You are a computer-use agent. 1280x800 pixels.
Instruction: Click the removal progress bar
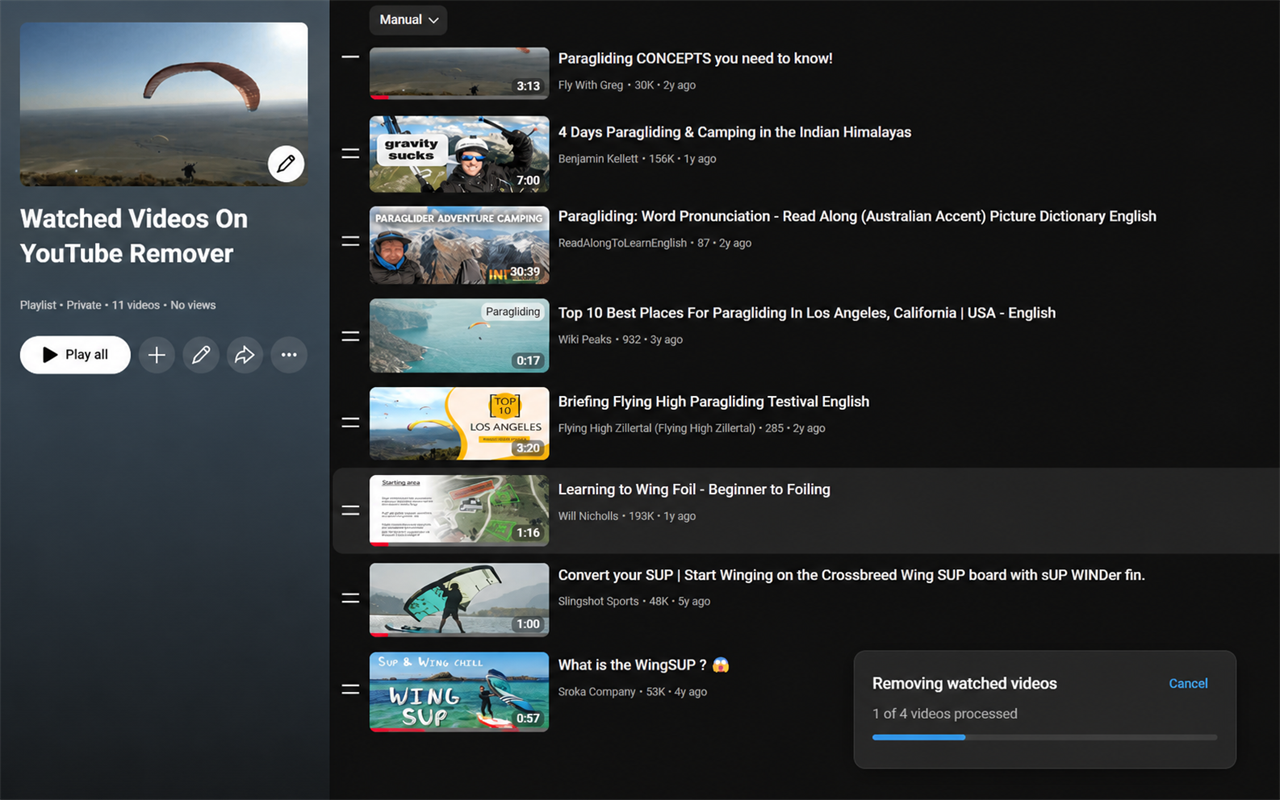click(1044, 737)
